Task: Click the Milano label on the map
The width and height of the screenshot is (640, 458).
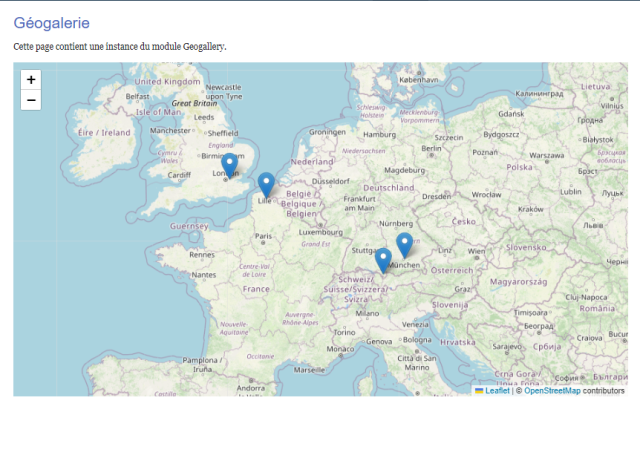Action: point(367,313)
